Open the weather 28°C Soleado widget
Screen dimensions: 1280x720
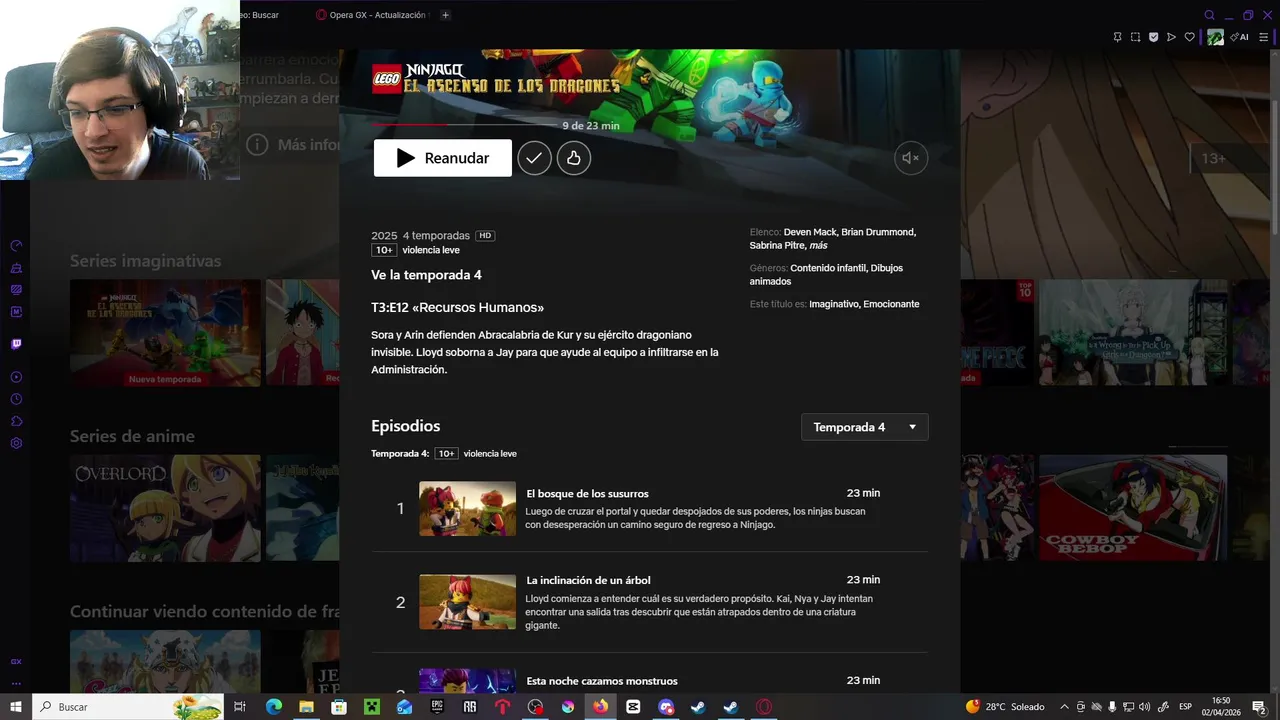[x=1005, y=707]
